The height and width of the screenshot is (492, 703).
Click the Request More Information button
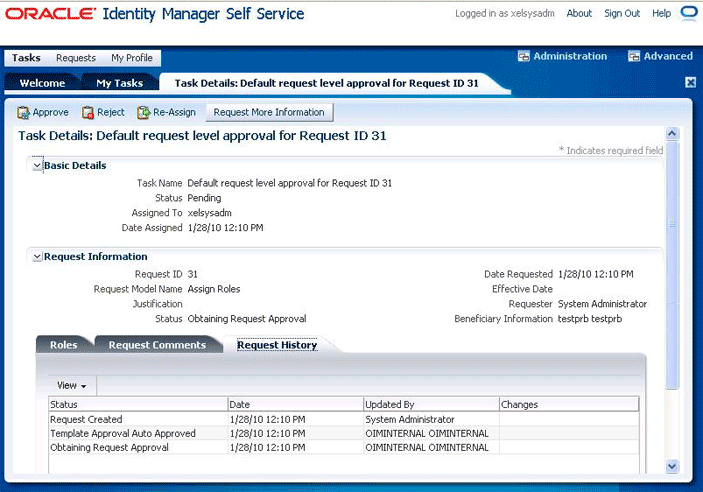[269, 113]
